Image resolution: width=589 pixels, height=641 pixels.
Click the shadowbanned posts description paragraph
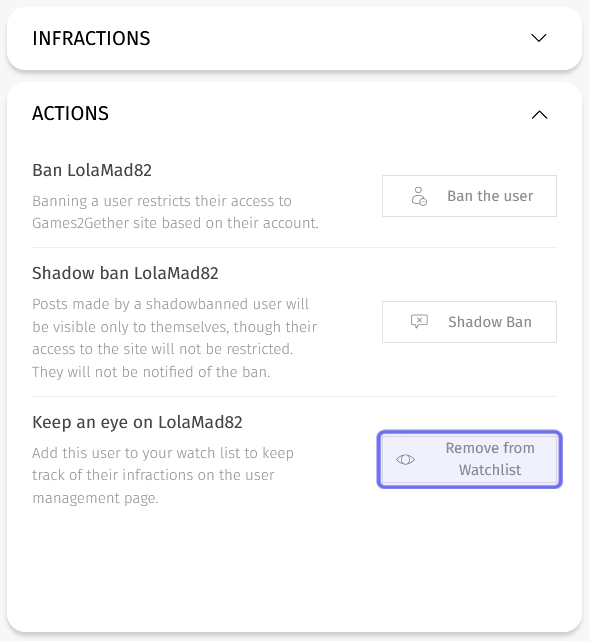175,338
